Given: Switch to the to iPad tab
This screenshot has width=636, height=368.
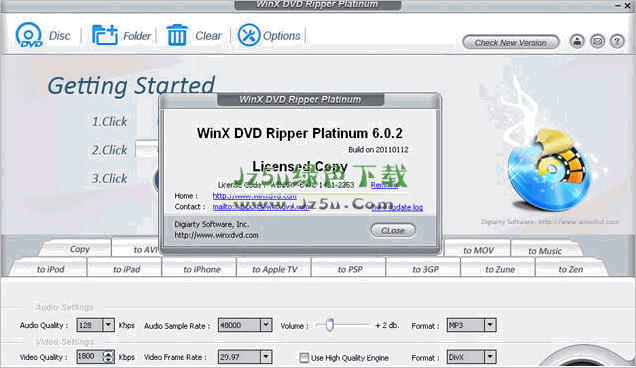Looking at the screenshot, I should [x=126, y=269].
